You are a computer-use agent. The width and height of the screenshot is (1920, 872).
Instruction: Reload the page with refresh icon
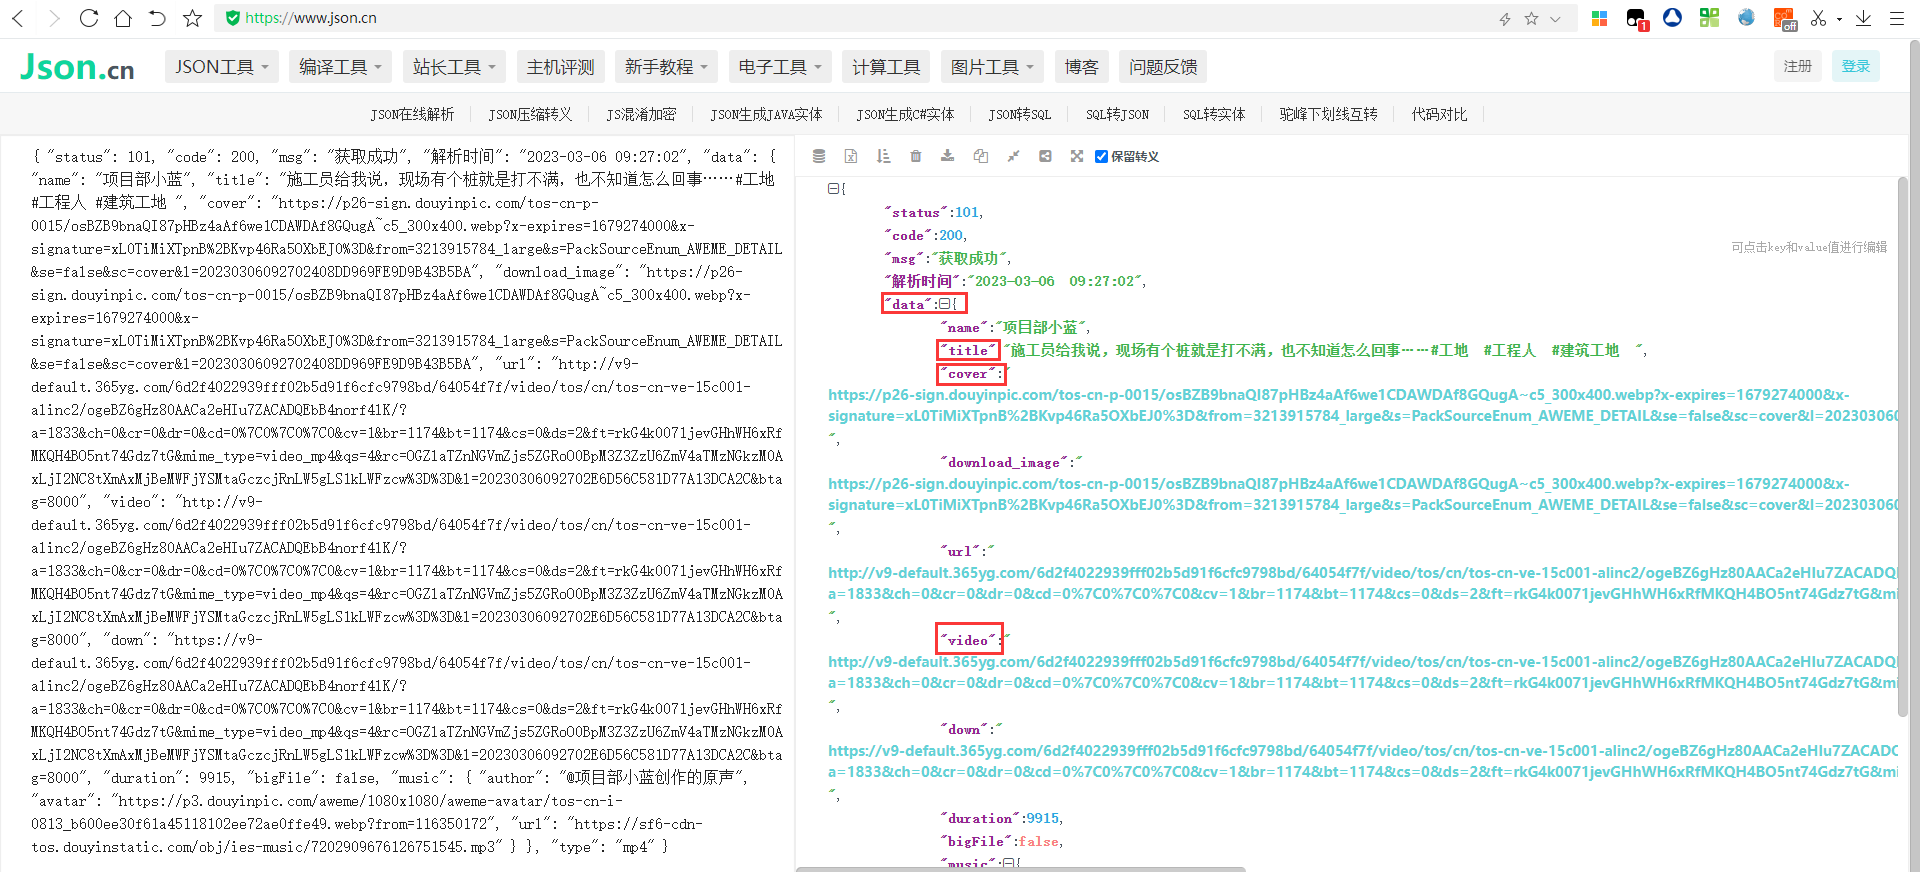pyautogui.click(x=89, y=18)
